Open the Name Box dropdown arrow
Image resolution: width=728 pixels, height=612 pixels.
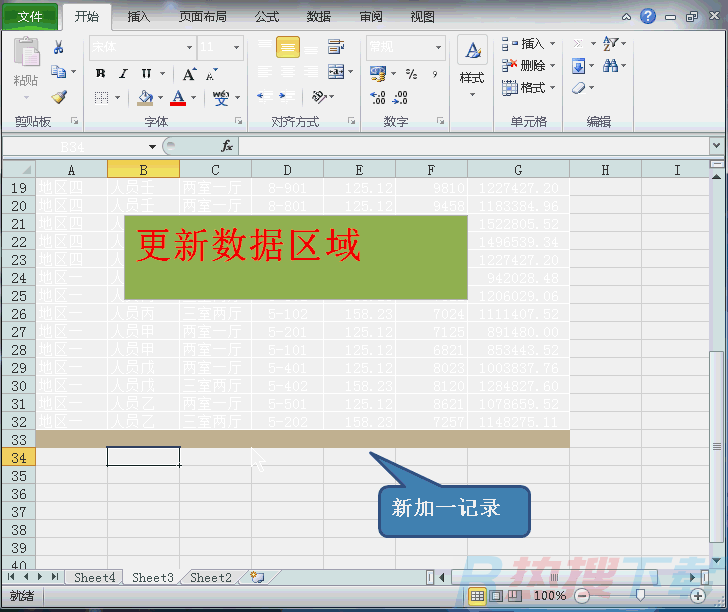tap(152, 147)
